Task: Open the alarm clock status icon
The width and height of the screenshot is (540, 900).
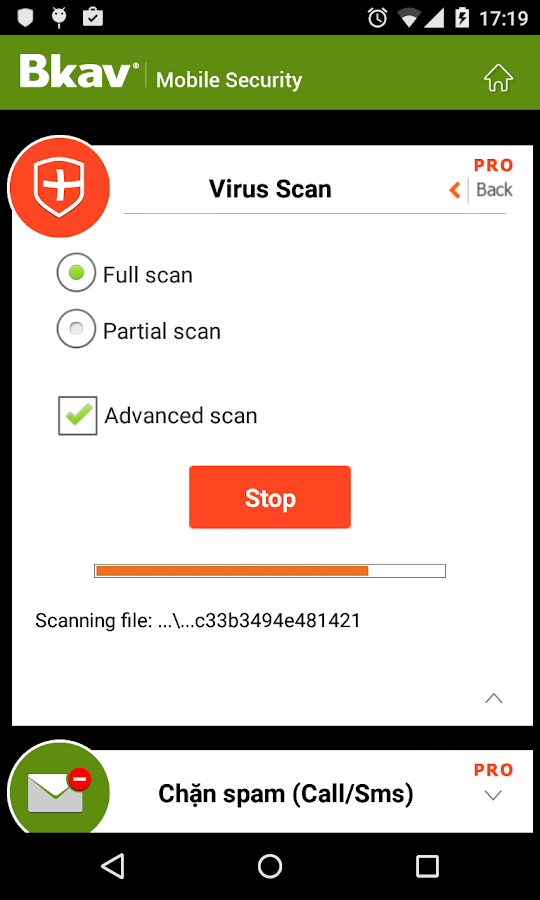Action: click(378, 18)
